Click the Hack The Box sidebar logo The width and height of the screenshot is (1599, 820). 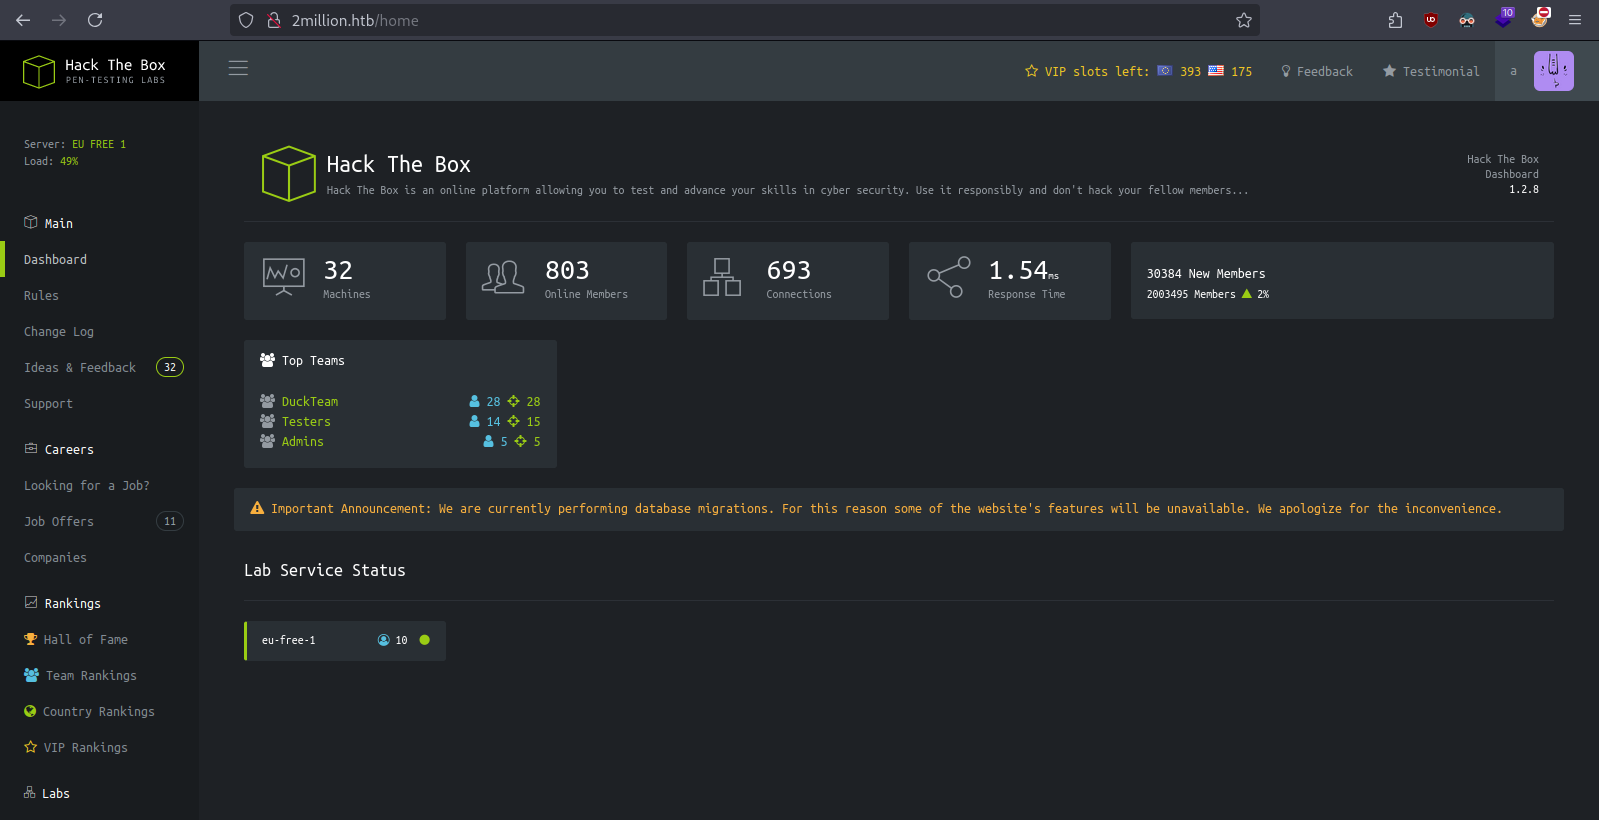pos(95,71)
